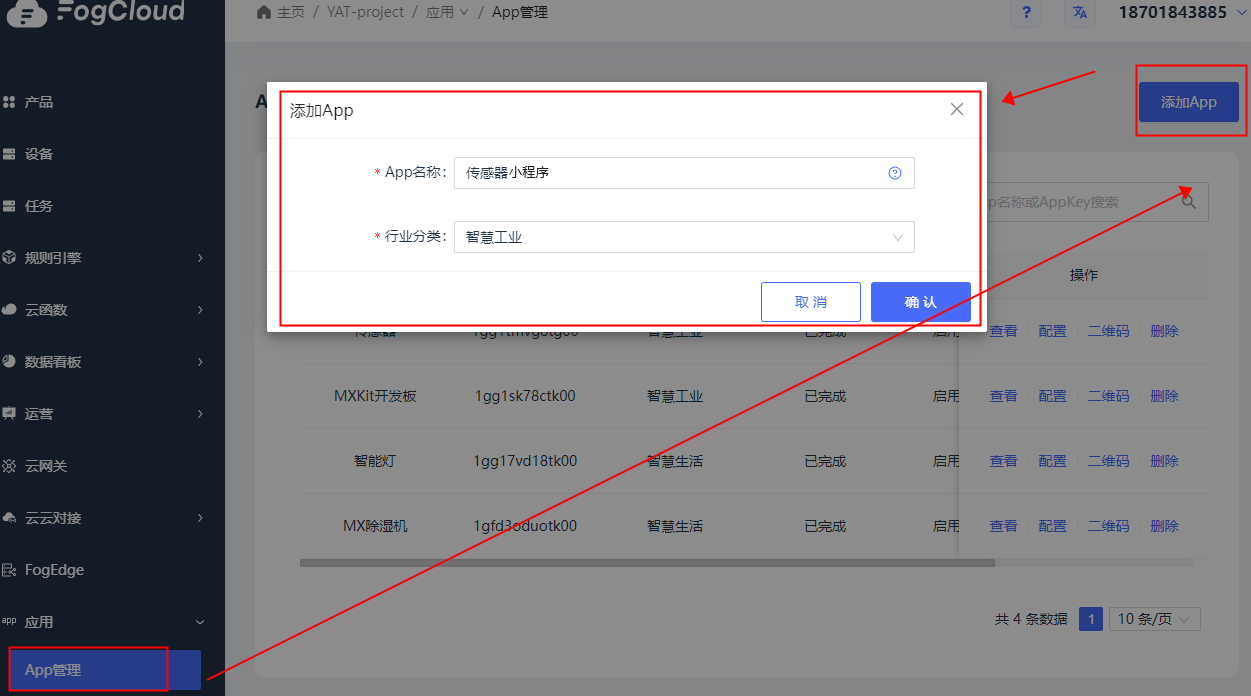Click AppKey 1gg17vd18tk00
The image size is (1251, 696).
(x=525, y=461)
